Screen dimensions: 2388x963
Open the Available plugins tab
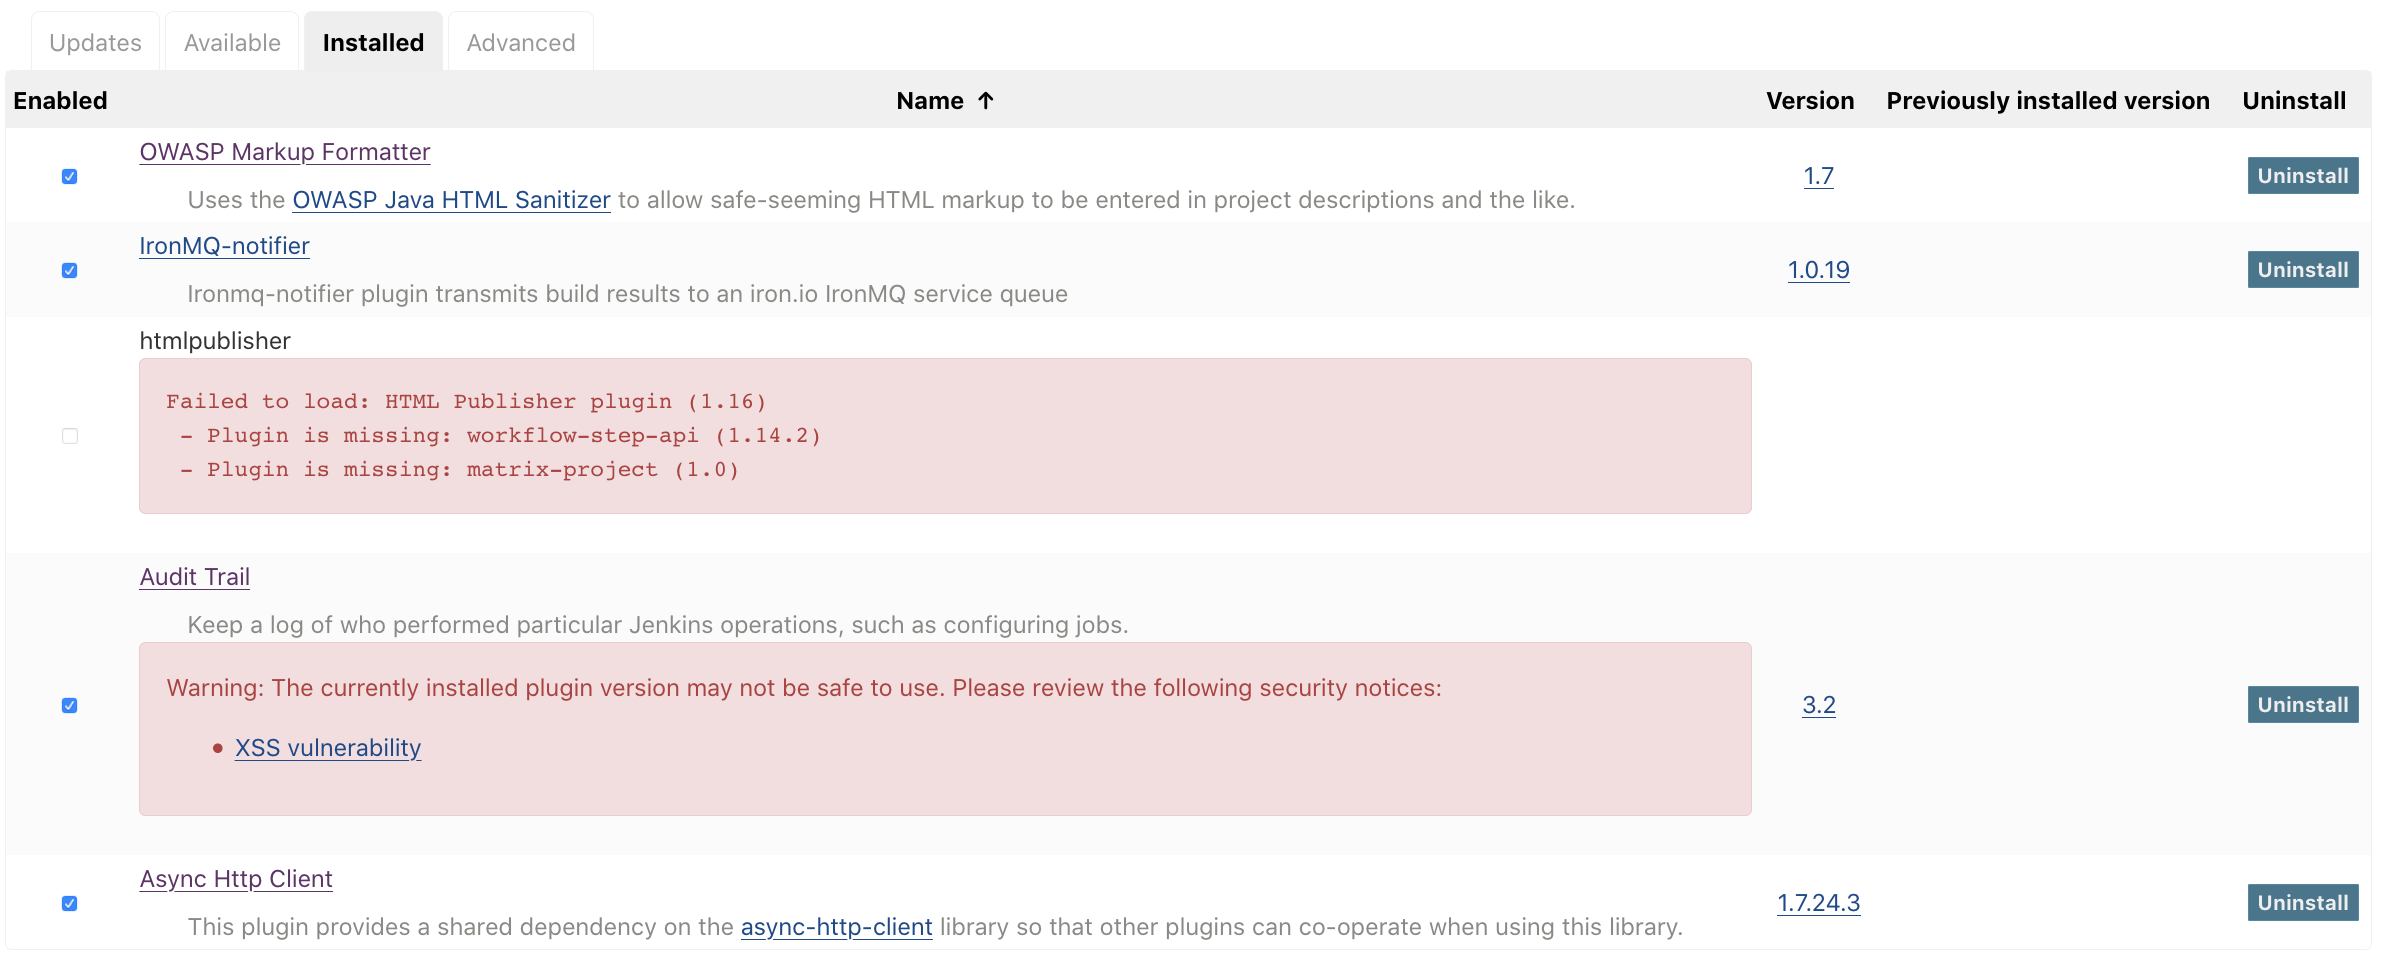coord(232,42)
